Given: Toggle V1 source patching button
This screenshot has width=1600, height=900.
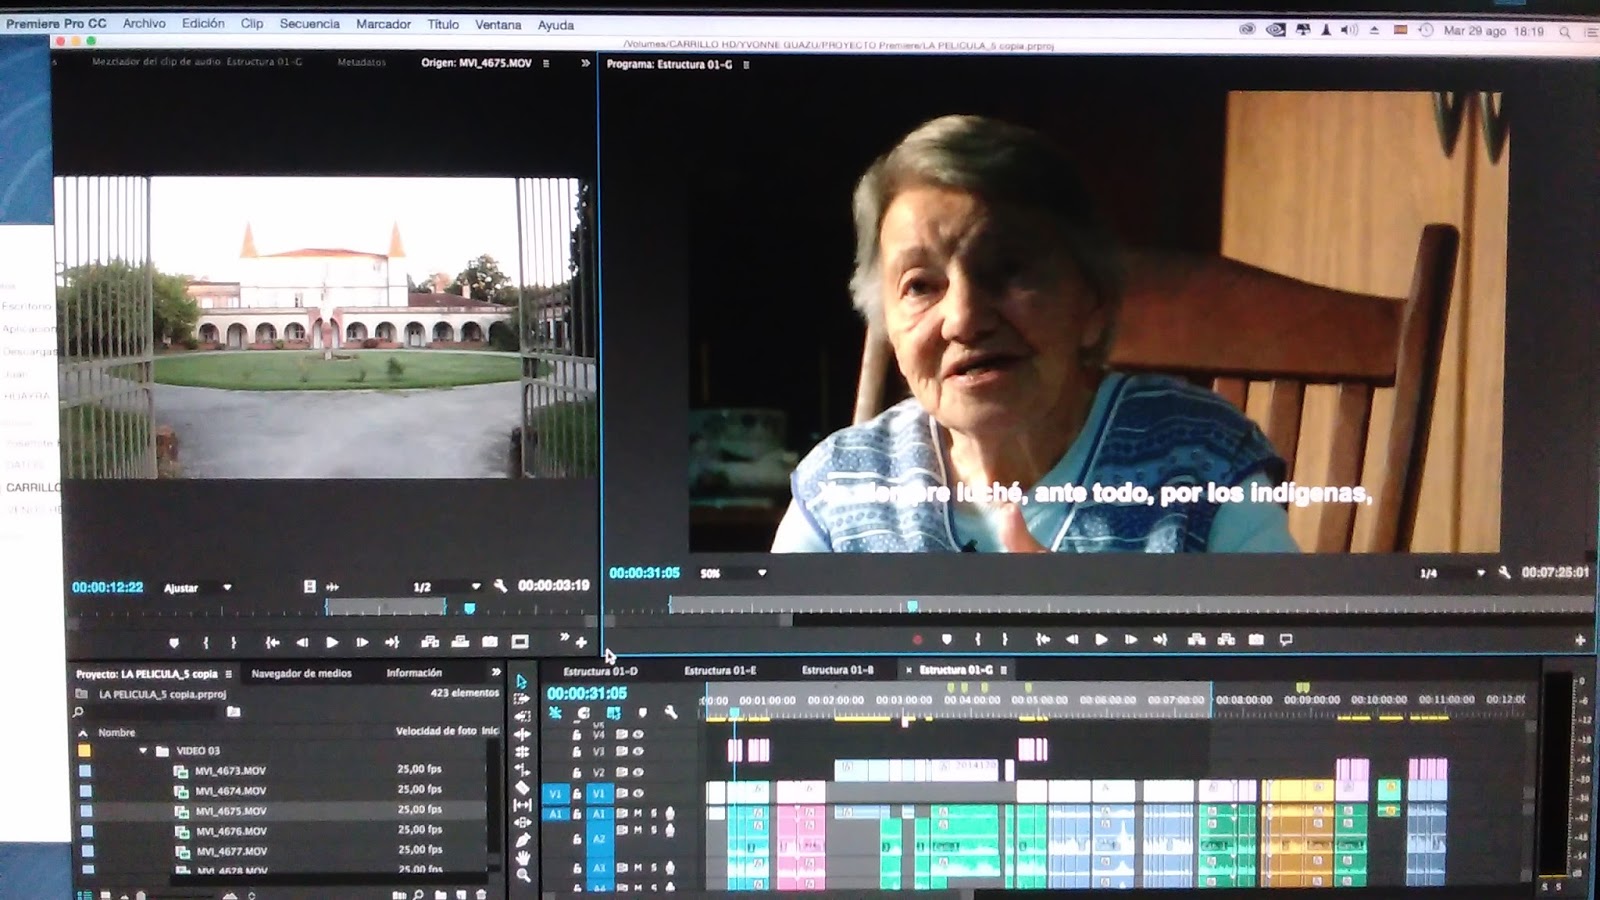Looking at the screenshot, I should tap(556, 794).
